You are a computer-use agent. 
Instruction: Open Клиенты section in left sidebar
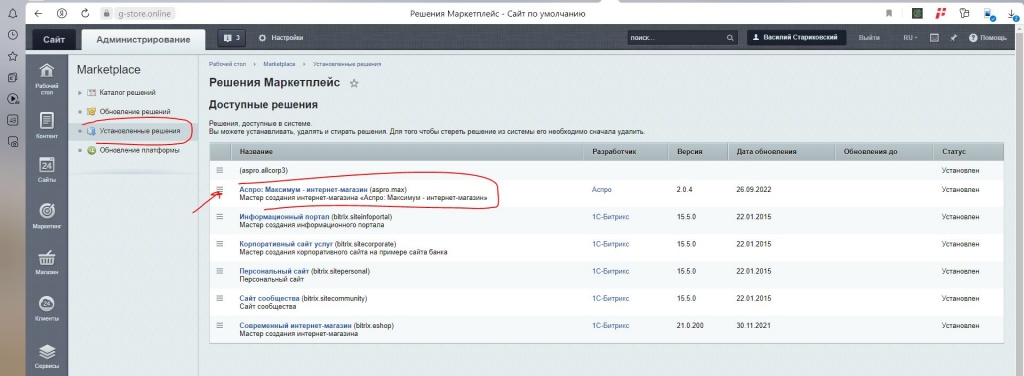(47, 308)
